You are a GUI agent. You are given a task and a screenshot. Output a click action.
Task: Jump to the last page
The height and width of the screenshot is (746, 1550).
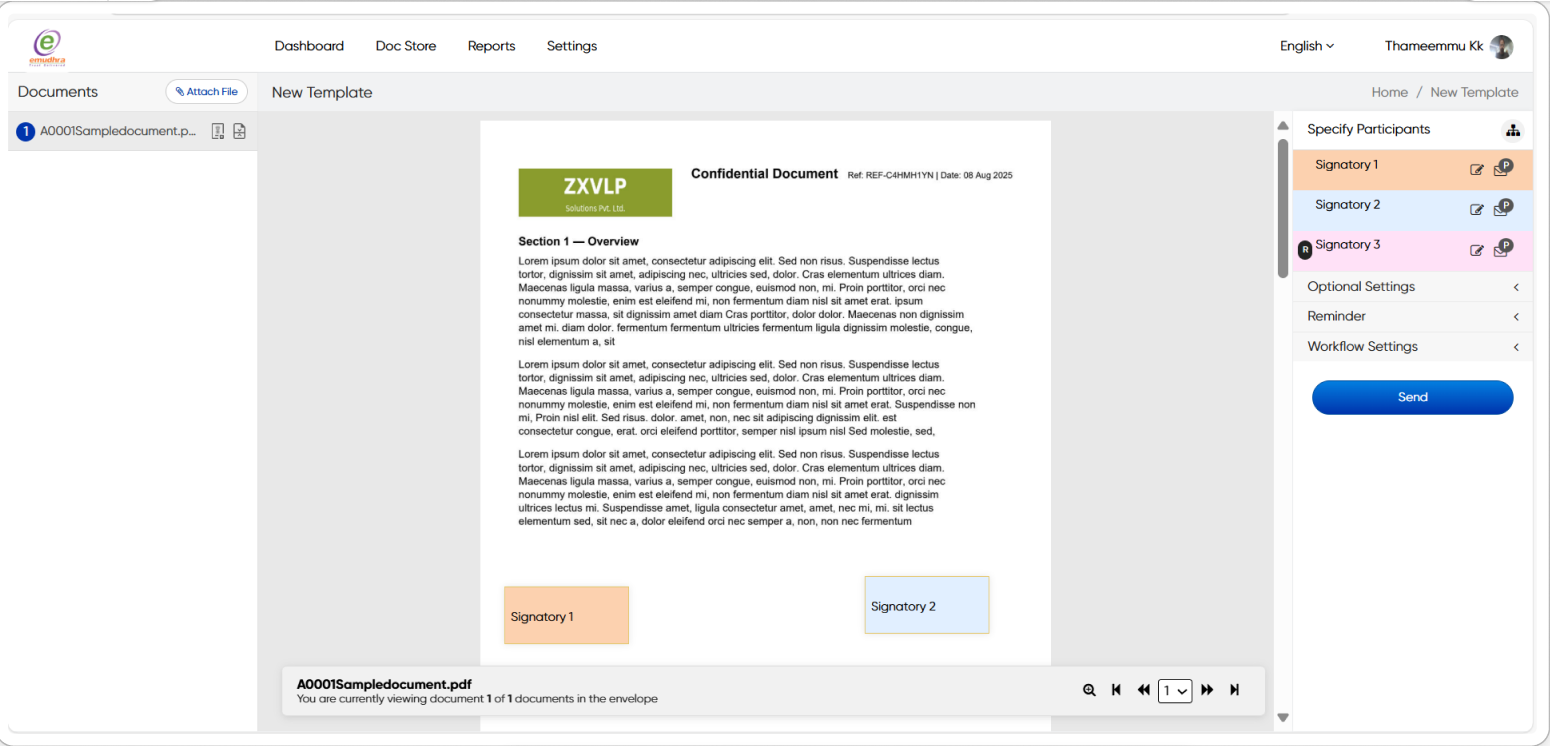tap(1234, 690)
